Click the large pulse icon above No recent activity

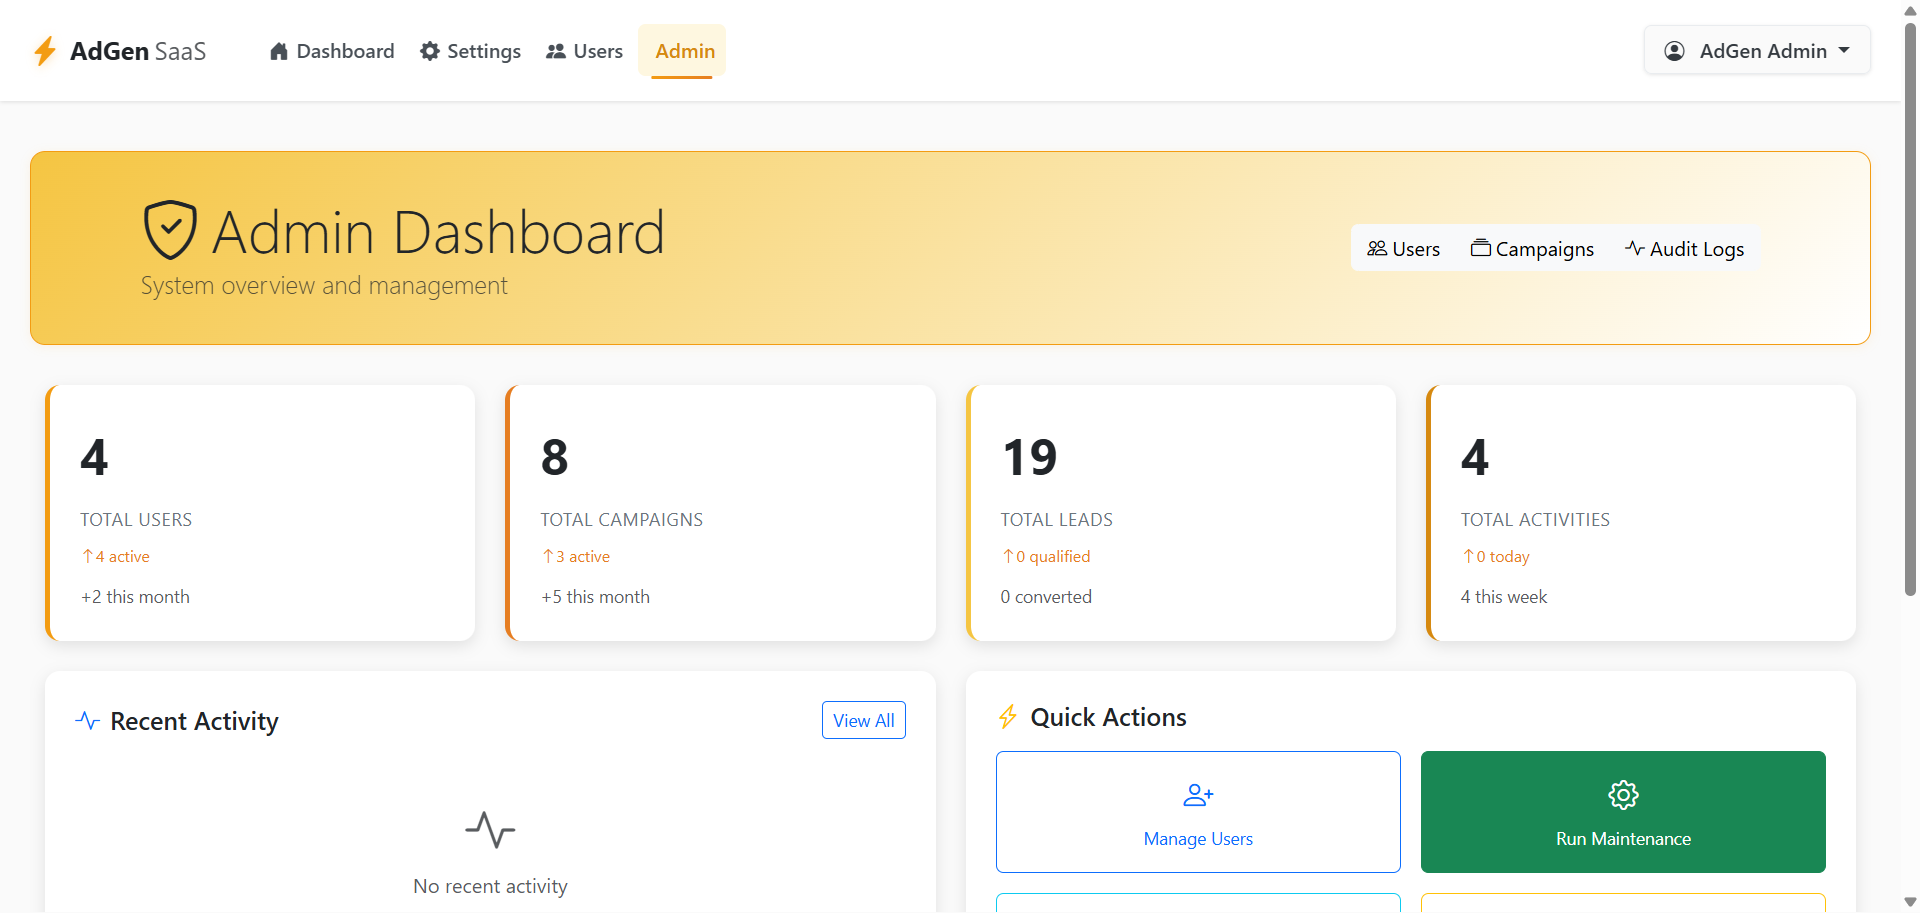pyautogui.click(x=490, y=830)
